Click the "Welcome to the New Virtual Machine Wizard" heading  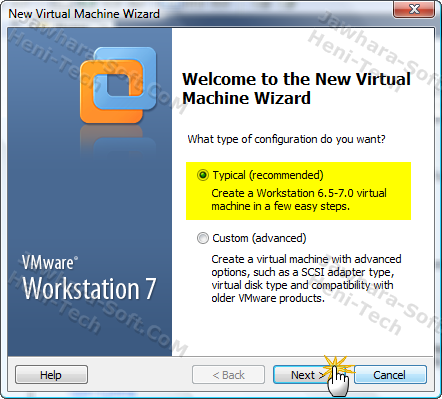296,88
